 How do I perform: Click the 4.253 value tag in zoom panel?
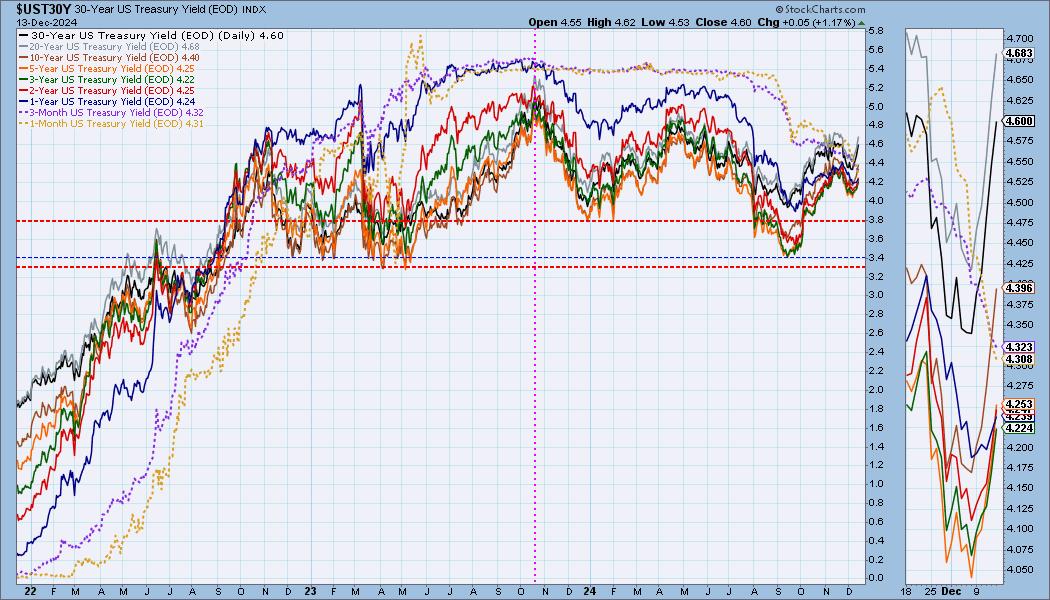pyautogui.click(x=1021, y=404)
